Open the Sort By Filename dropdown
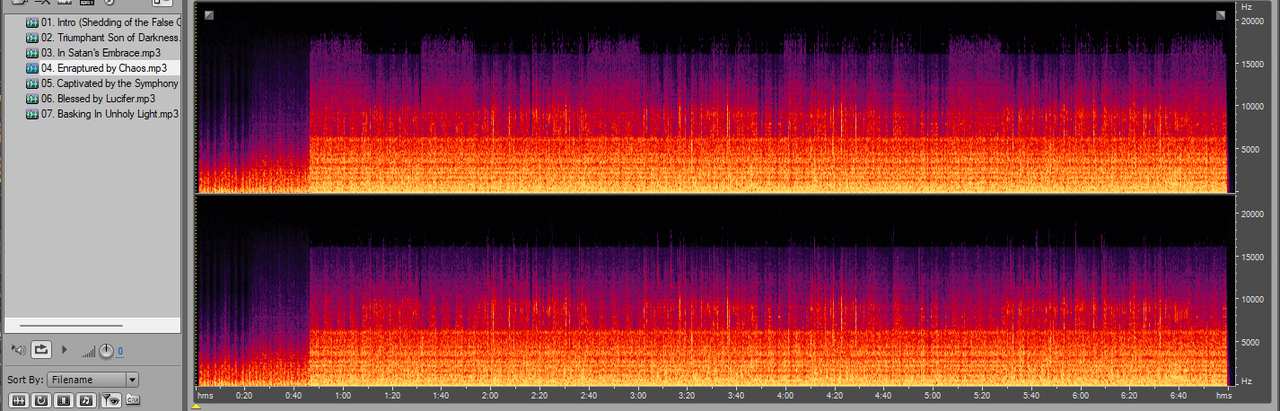Screen dimensions: 1280x411 tap(92, 380)
